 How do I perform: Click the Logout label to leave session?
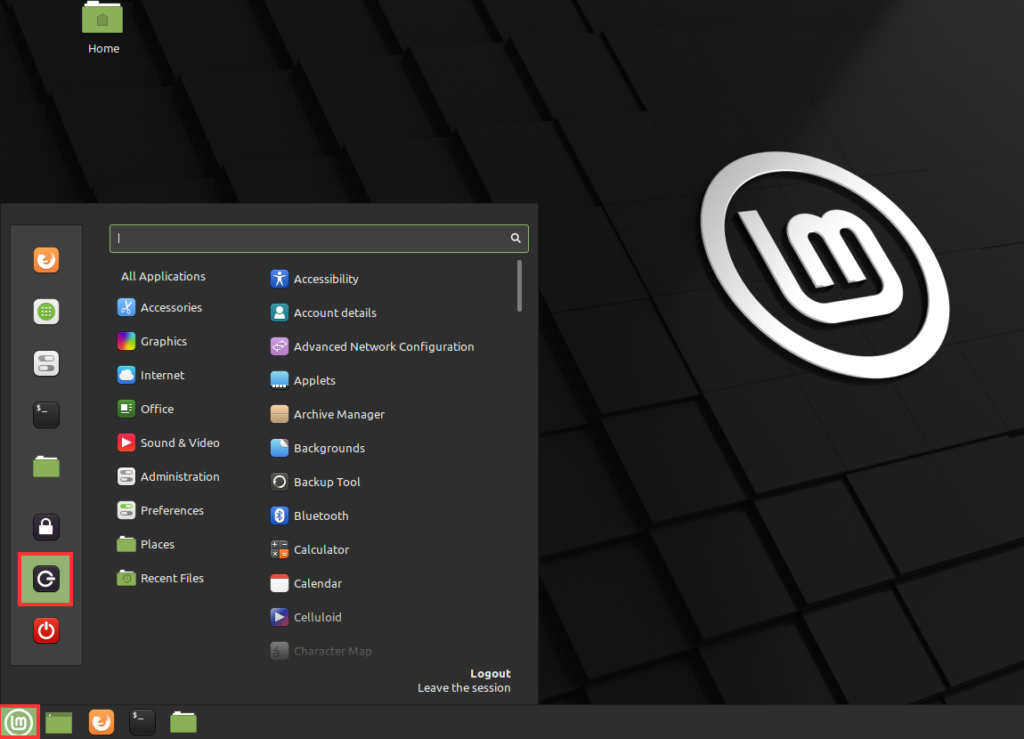(489, 673)
